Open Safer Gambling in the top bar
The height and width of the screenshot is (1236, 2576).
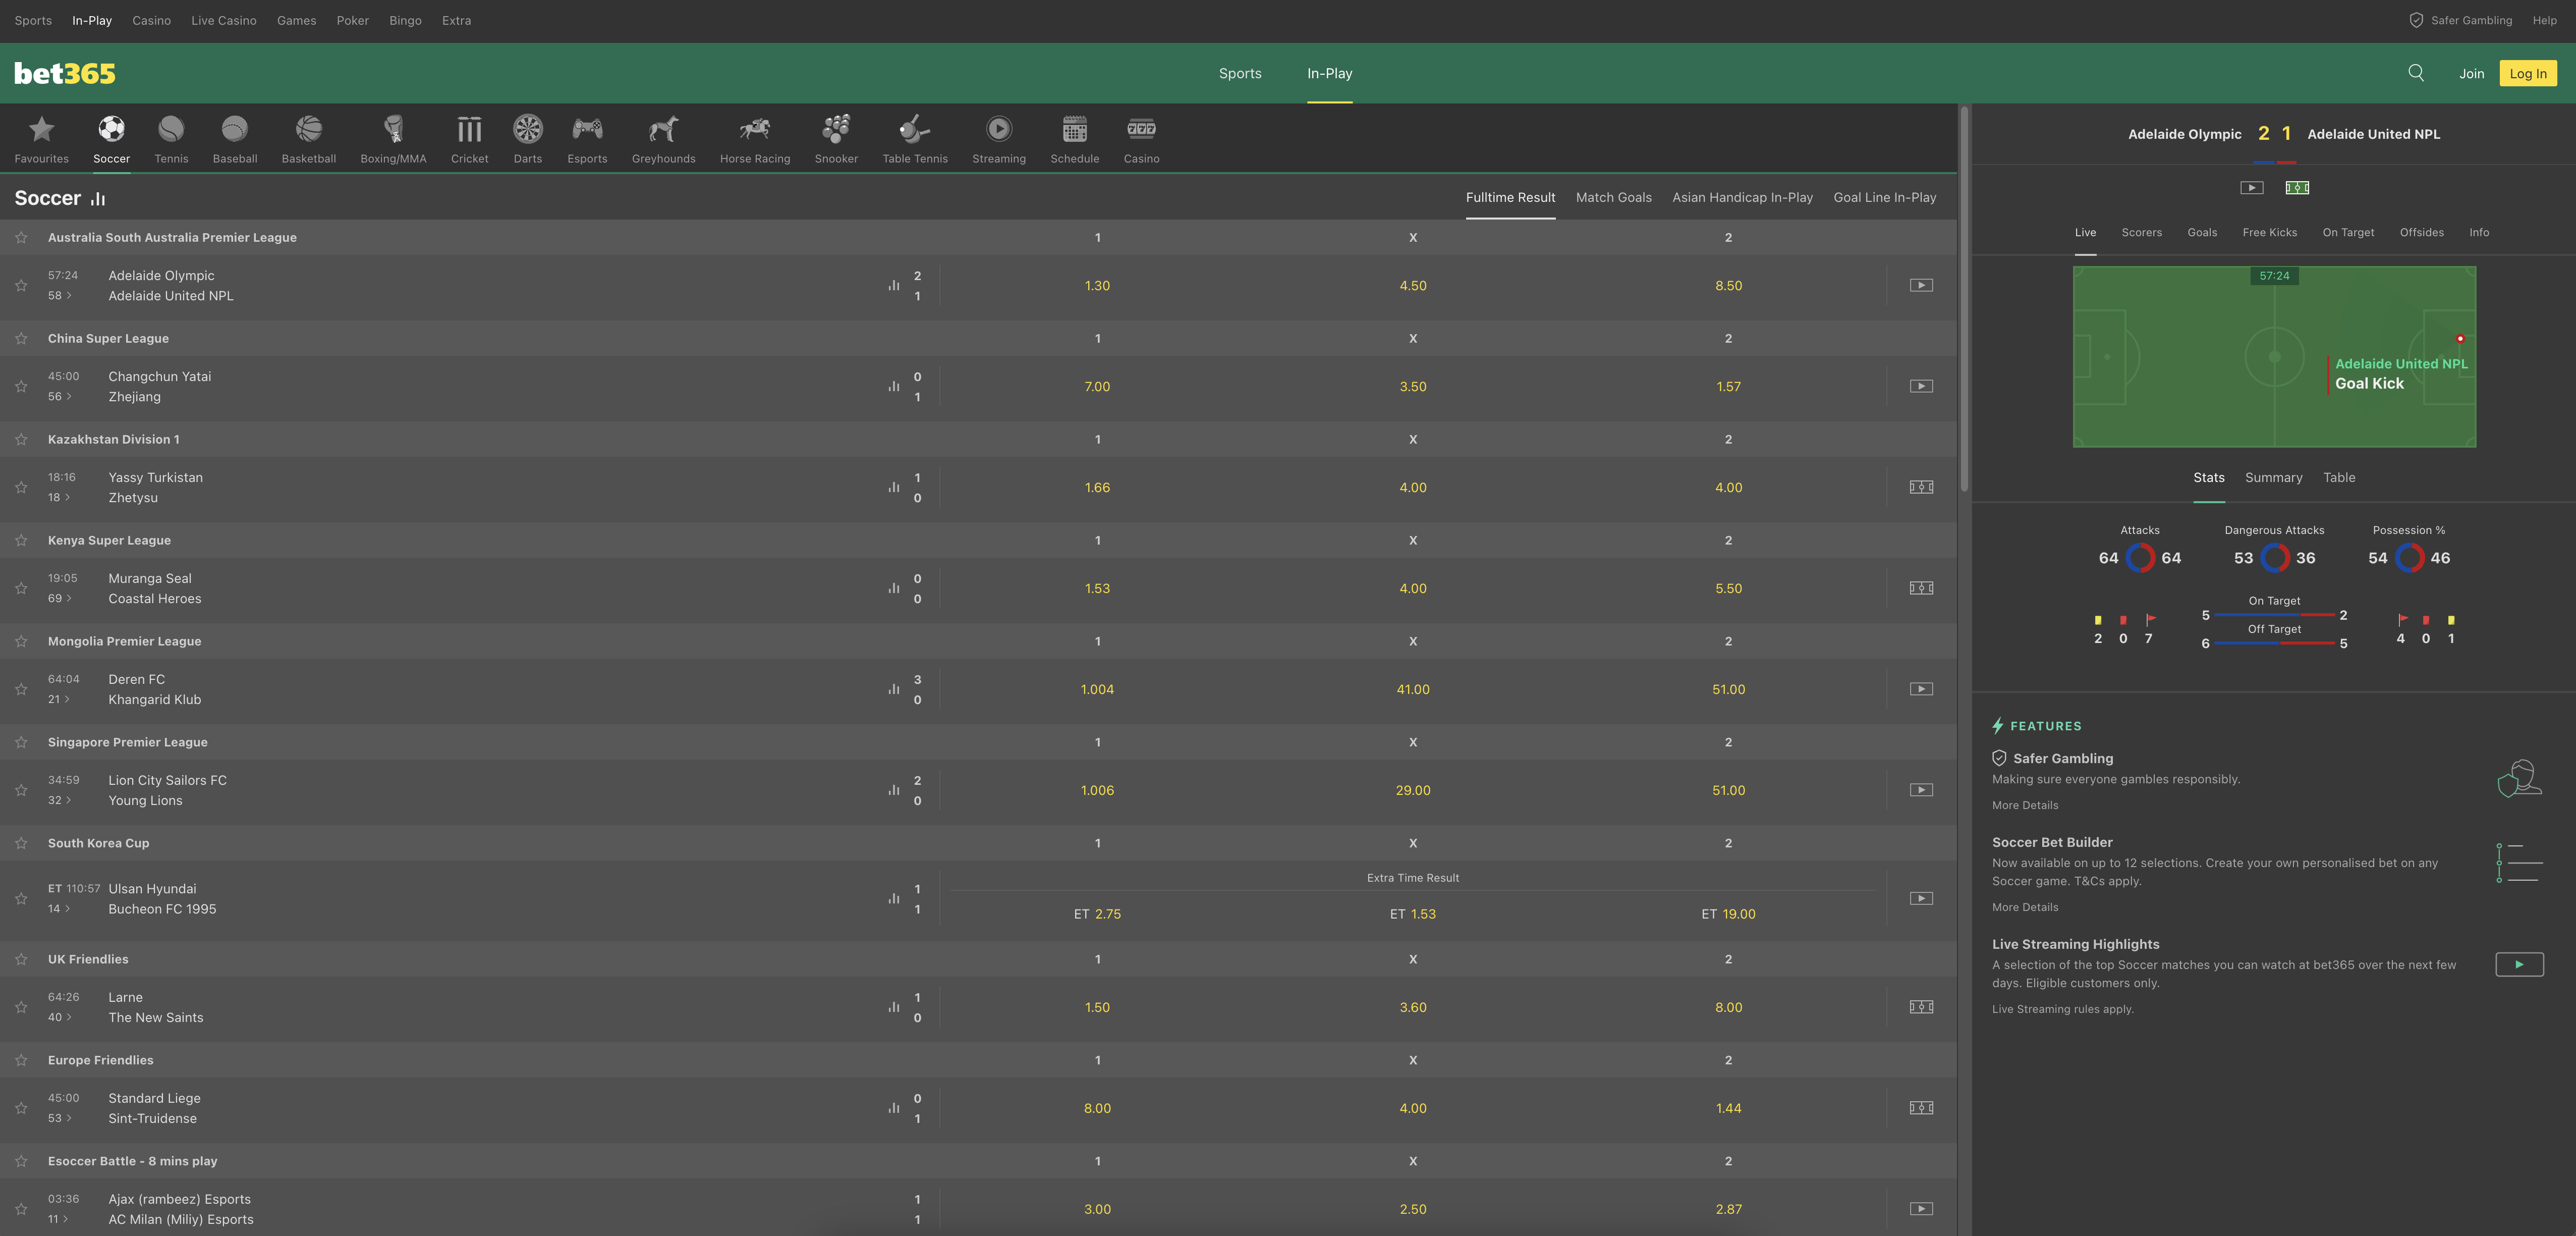point(2460,20)
